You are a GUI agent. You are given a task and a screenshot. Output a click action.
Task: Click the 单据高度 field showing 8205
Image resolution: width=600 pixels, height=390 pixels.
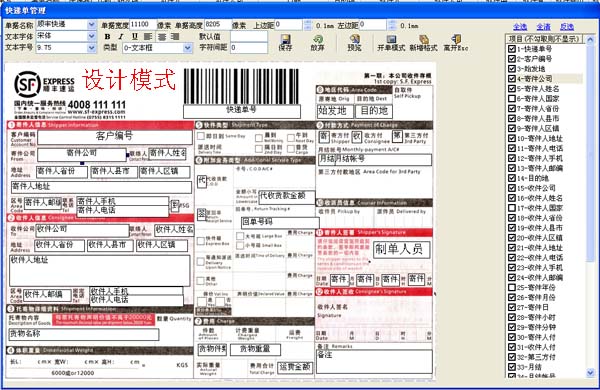218,25
